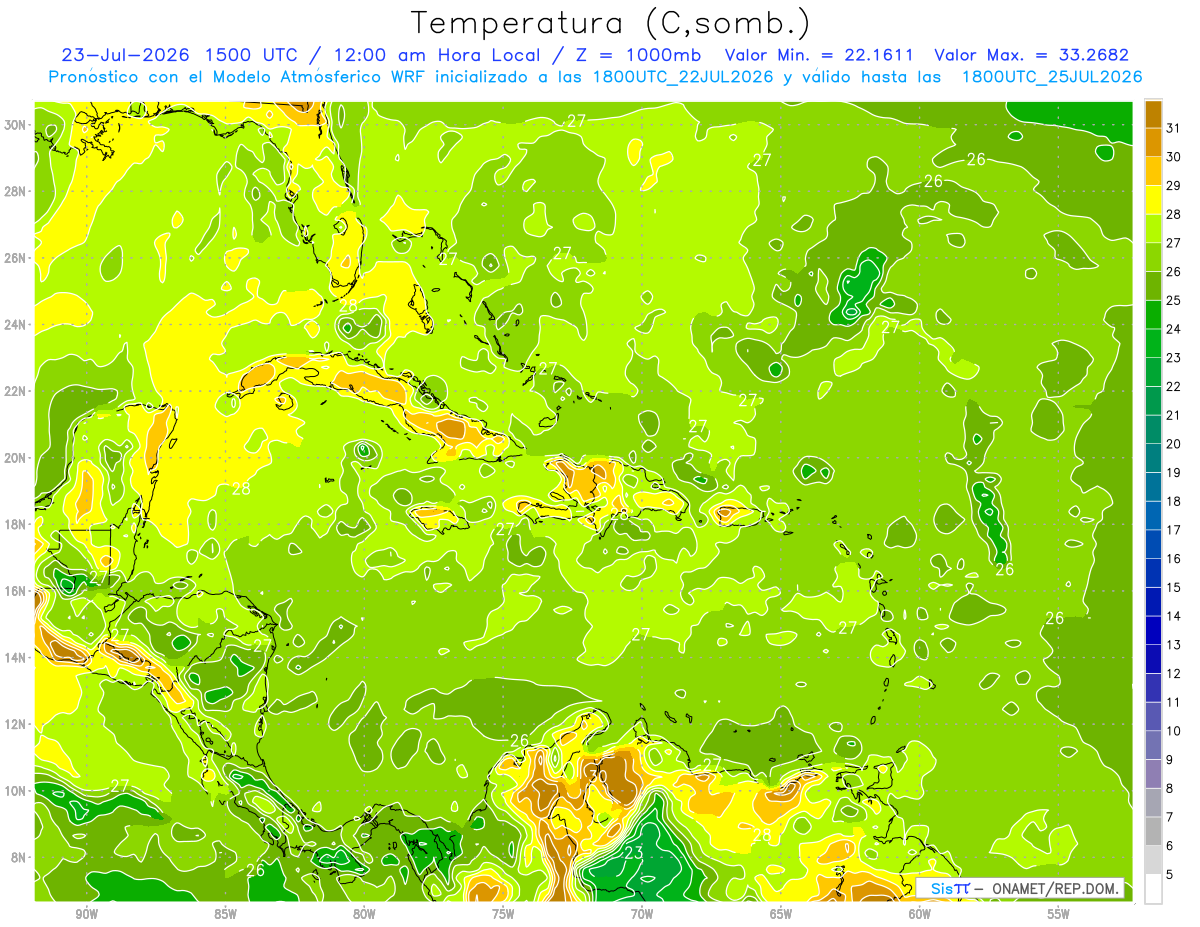Viewport: 1200px width, 927px height.
Task: Click the "10N" latitude axis label
Action: (x=17, y=790)
